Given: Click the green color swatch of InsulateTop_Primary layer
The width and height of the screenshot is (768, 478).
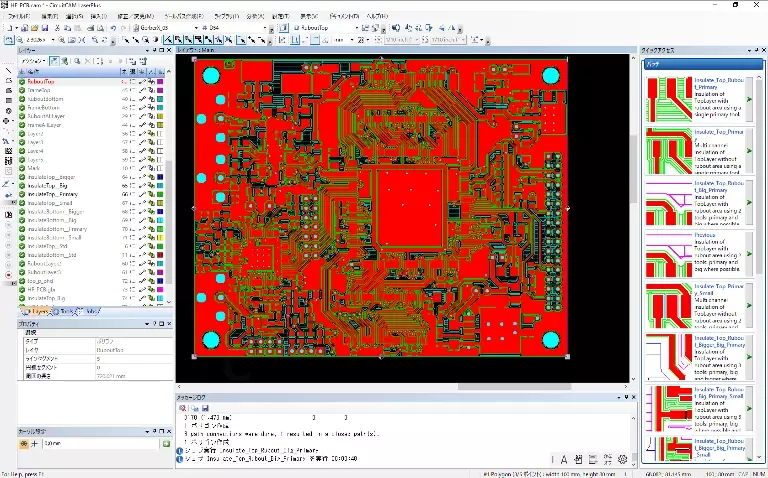Looking at the screenshot, I should pyautogui.click(x=160, y=194).
